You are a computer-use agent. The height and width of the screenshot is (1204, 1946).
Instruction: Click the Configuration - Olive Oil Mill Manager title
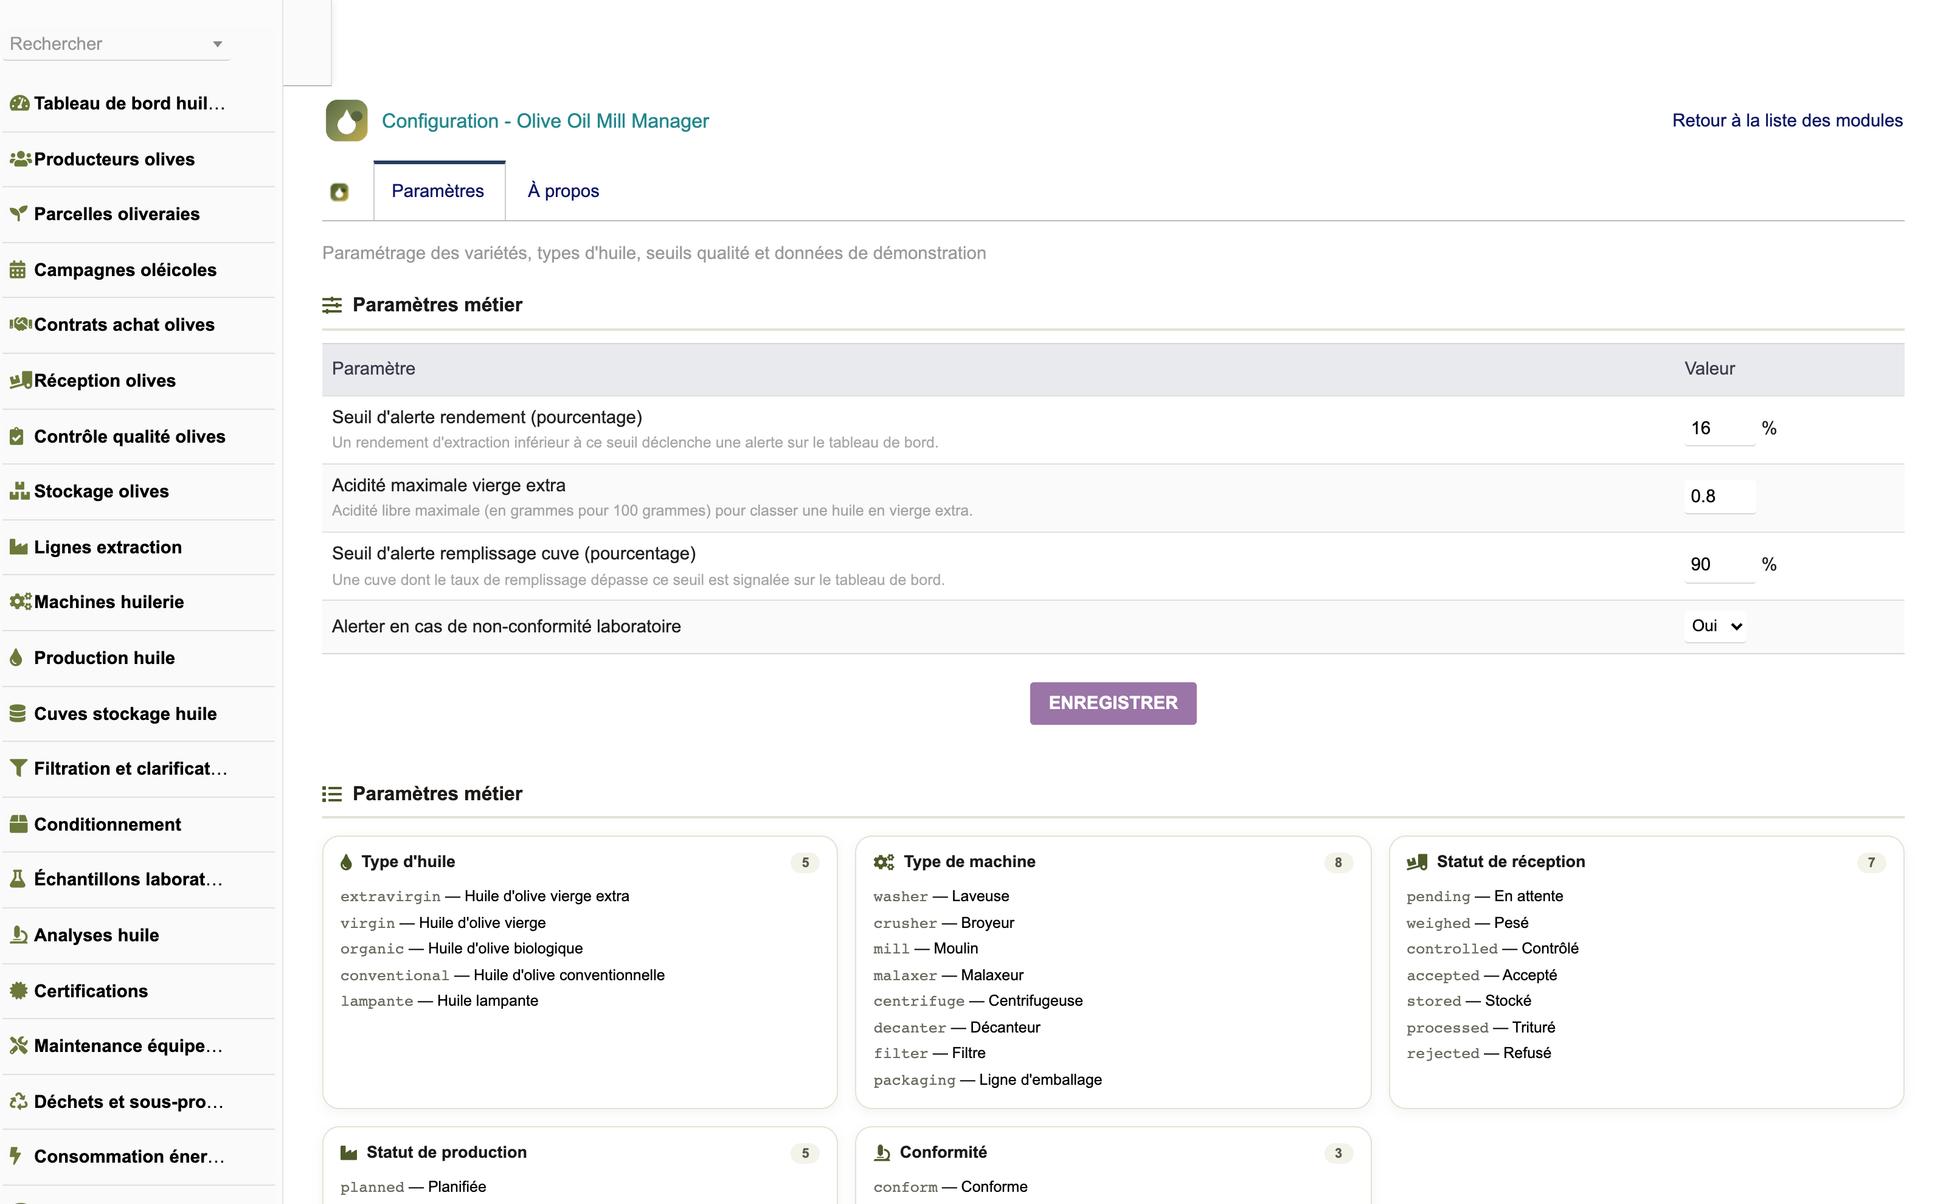[x=545, y=121]
